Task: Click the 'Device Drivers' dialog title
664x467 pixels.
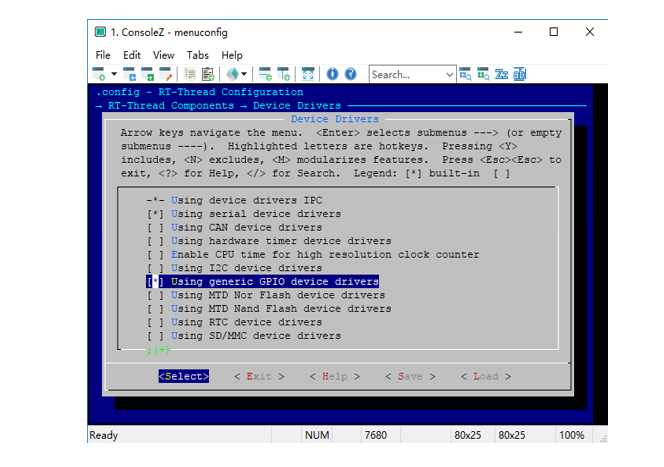Action: tap(335, 119)
